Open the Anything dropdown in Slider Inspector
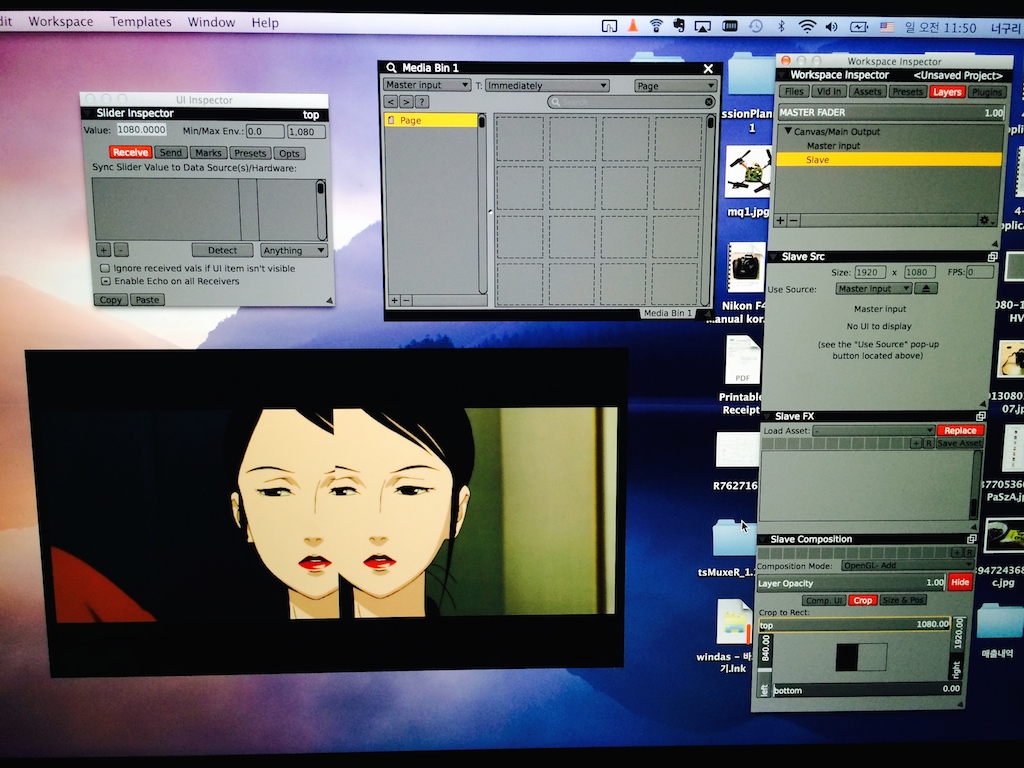This screenshot has width=1024, height=768. click(293, 250)
